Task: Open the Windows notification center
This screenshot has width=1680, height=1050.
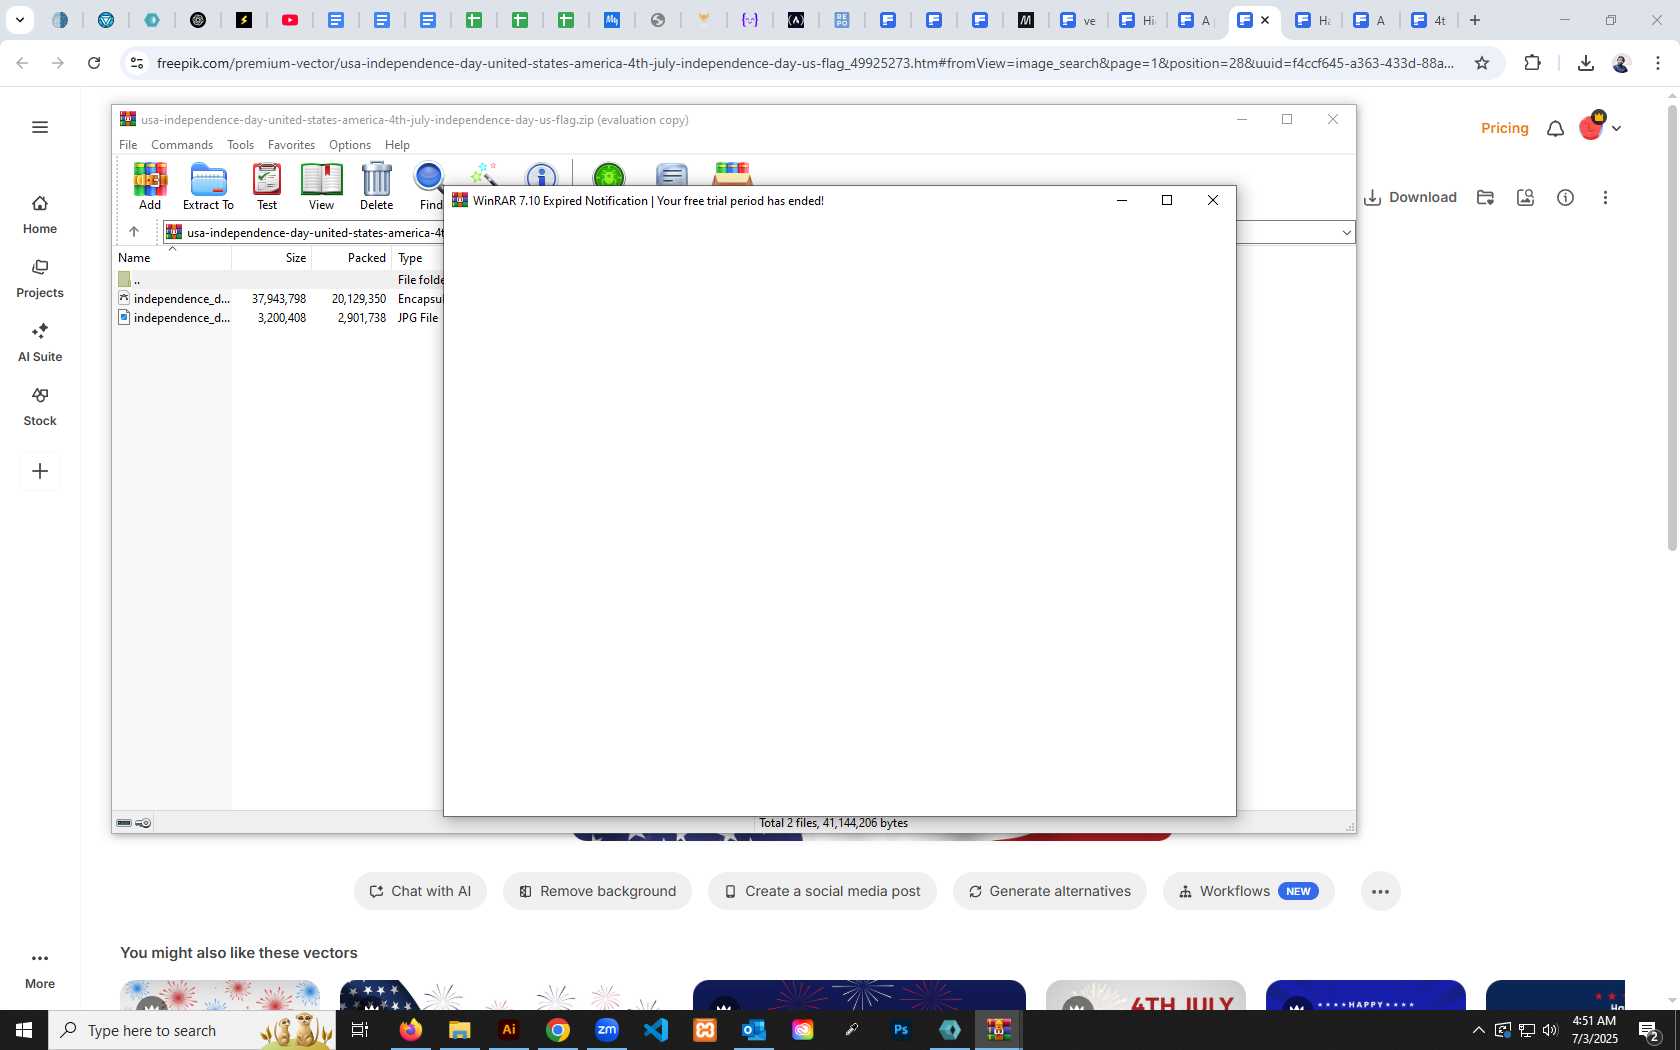Action: click(x=1649, y=1030)
